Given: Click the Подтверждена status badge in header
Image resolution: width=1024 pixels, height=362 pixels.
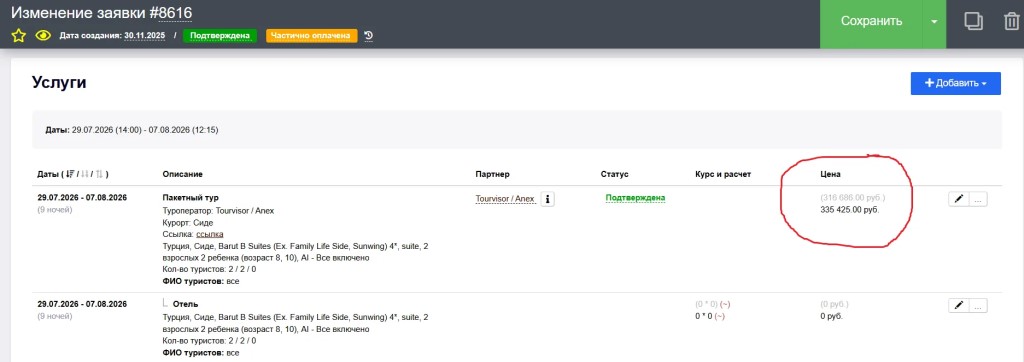Looking at the screenshot, I should pyautogui.click(x=220, y=36).
